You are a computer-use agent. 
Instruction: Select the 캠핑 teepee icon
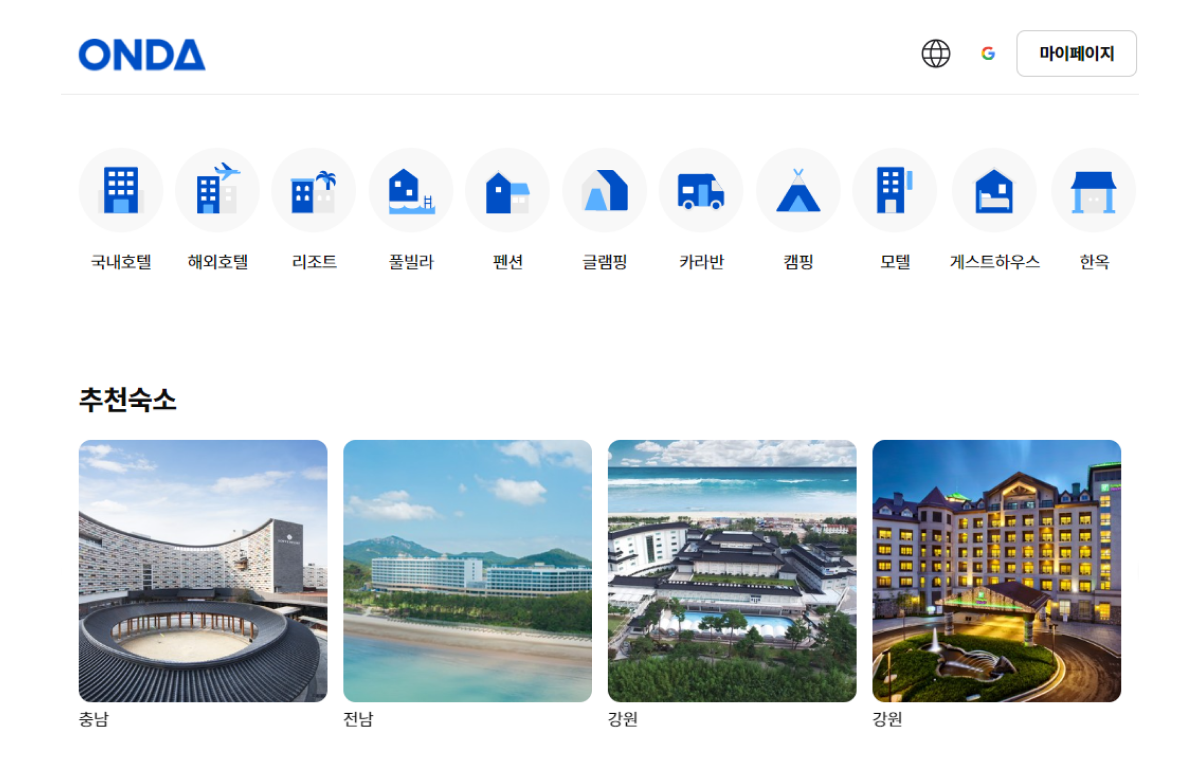798,190
